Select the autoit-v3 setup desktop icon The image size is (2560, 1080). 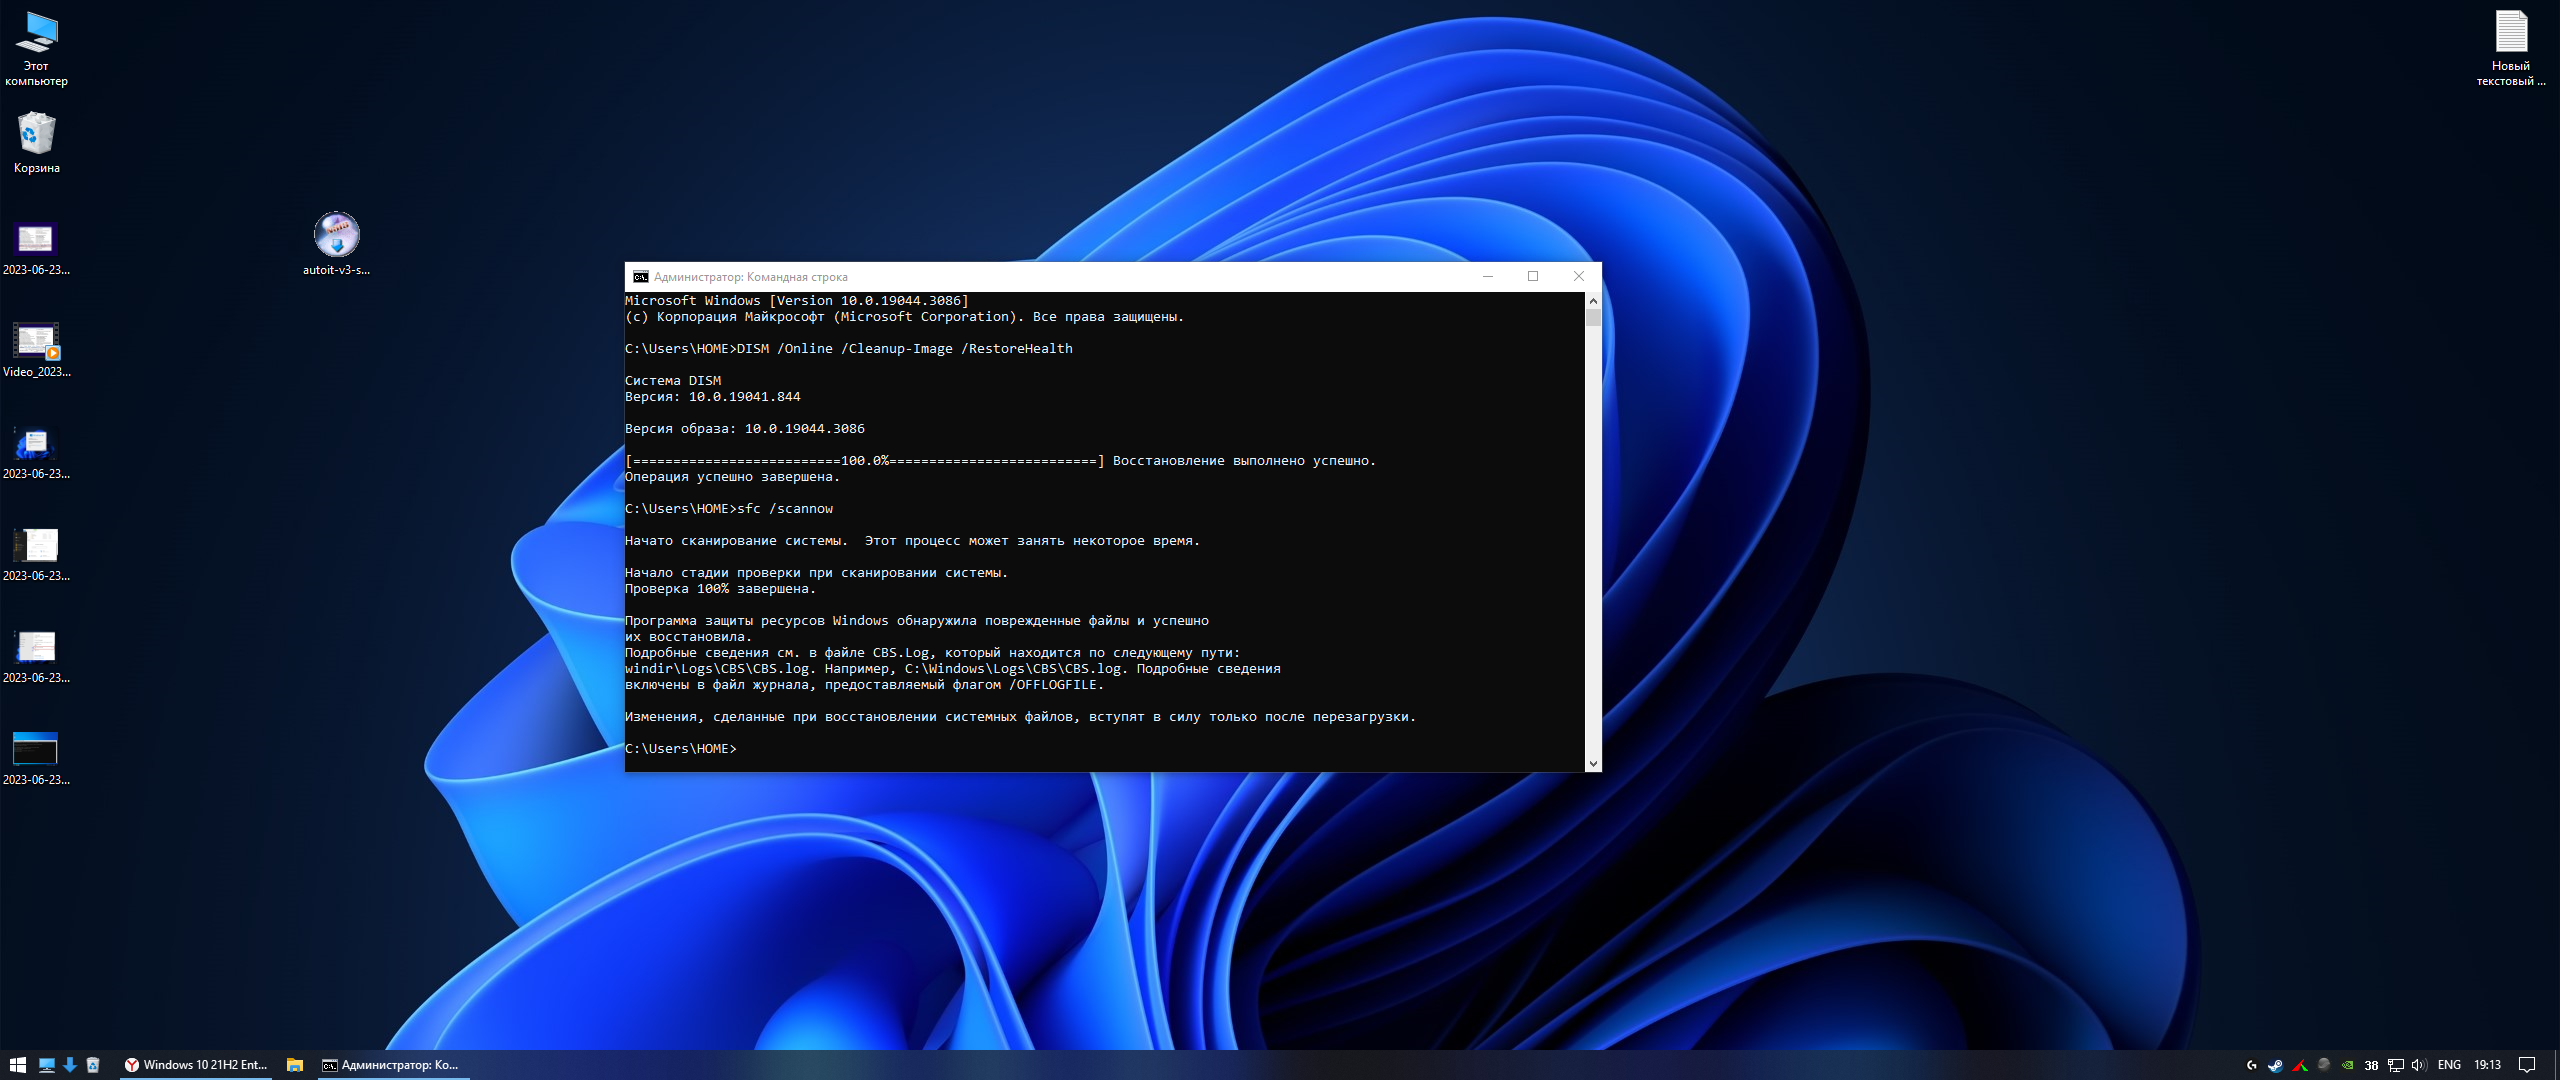(337, 235)
